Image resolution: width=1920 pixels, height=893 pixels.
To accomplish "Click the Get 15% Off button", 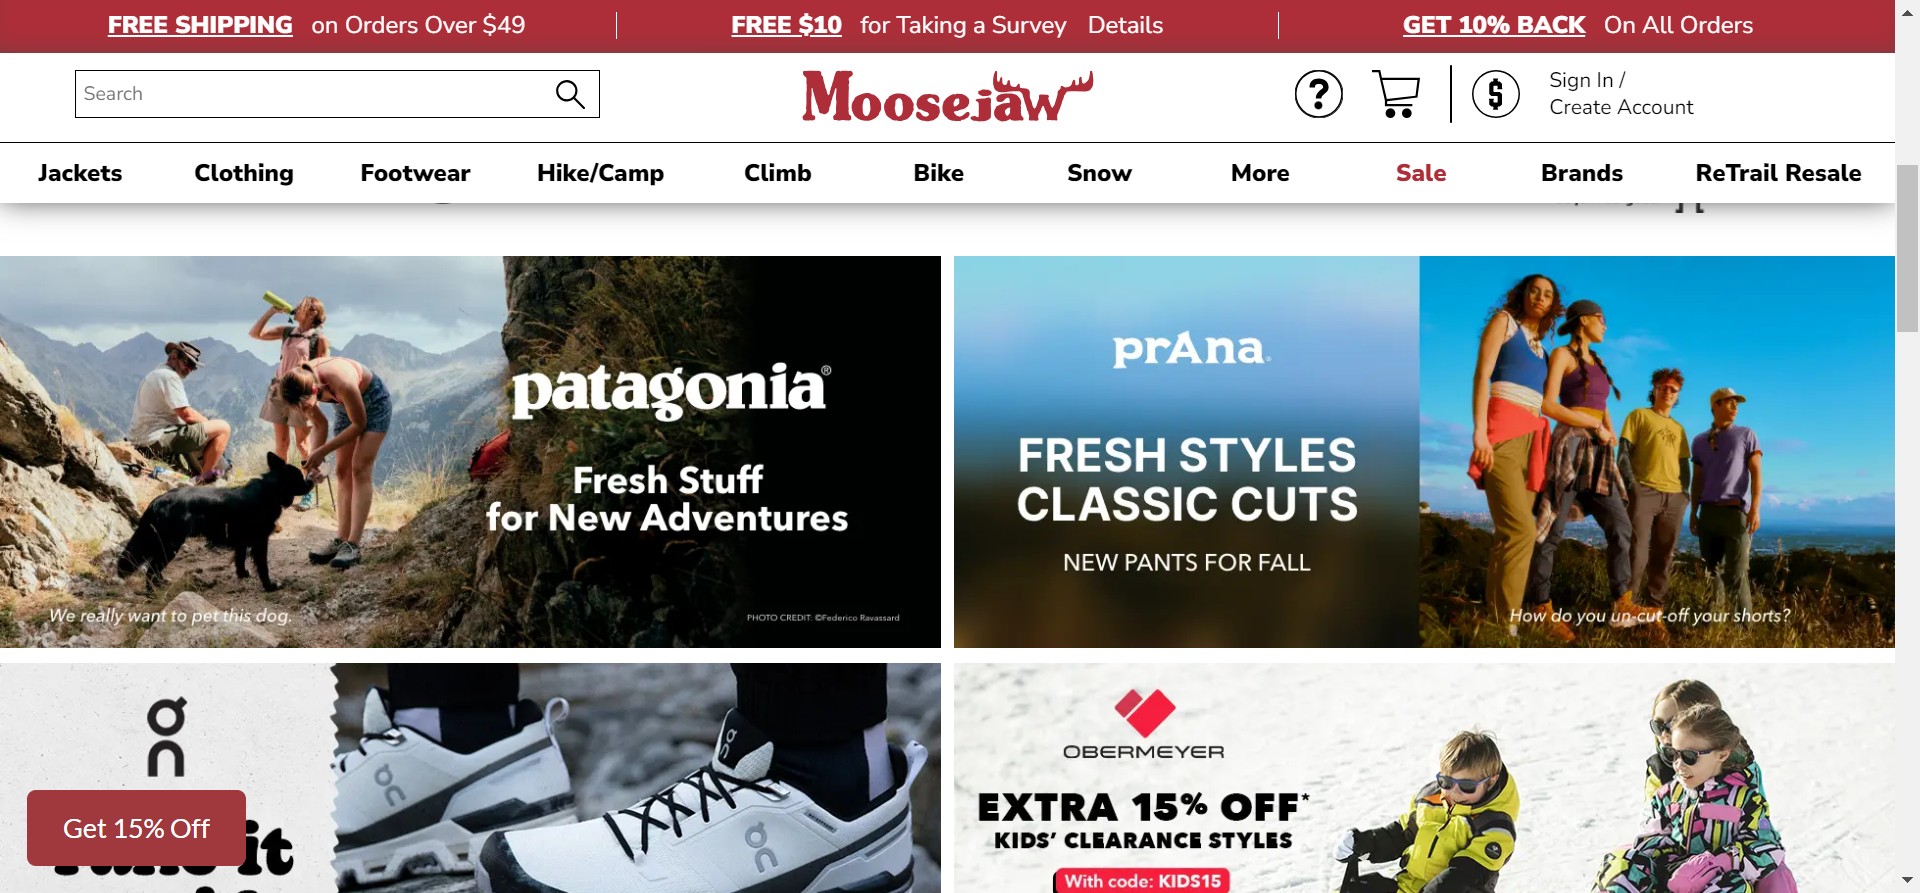I will tap(136, 828).
